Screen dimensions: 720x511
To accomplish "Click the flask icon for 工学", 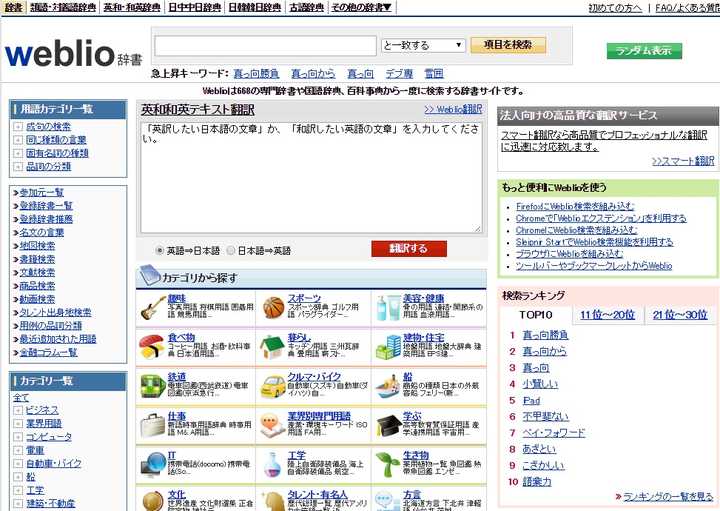I will [x=273, y=465].
